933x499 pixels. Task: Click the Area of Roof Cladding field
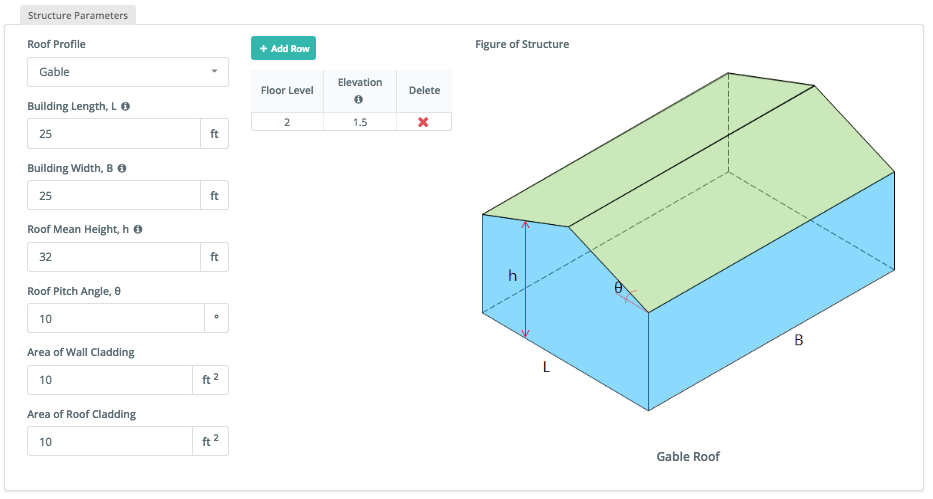(110, 442)
